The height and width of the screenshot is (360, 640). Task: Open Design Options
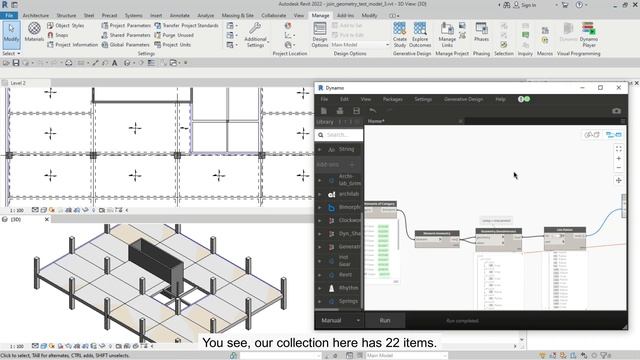tap(320, 35)
